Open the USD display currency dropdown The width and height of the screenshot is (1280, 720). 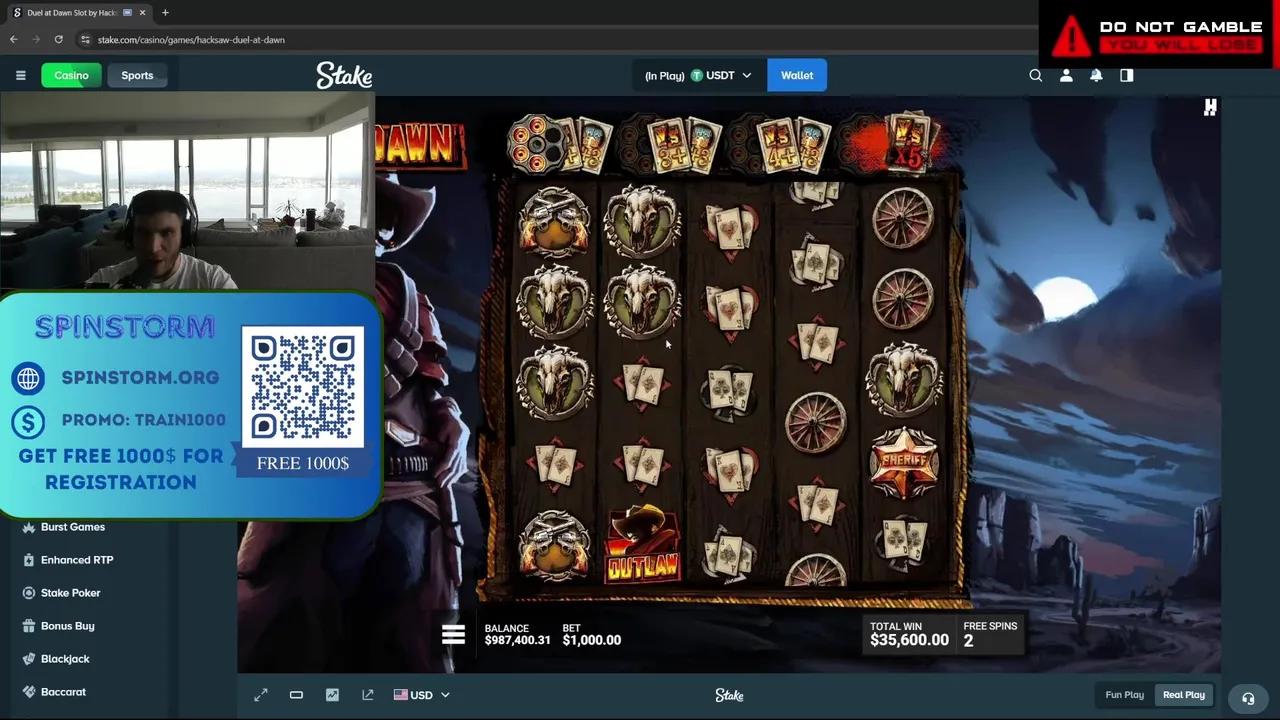pyautogui.click(x=421, y=695)
